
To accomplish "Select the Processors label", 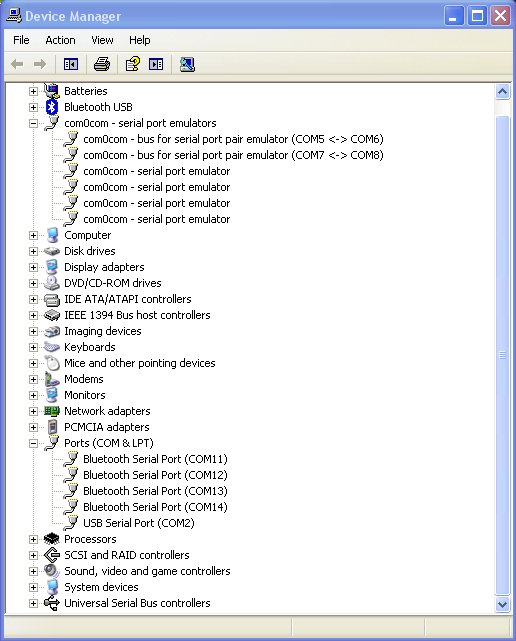I will (x=90, y=539).
